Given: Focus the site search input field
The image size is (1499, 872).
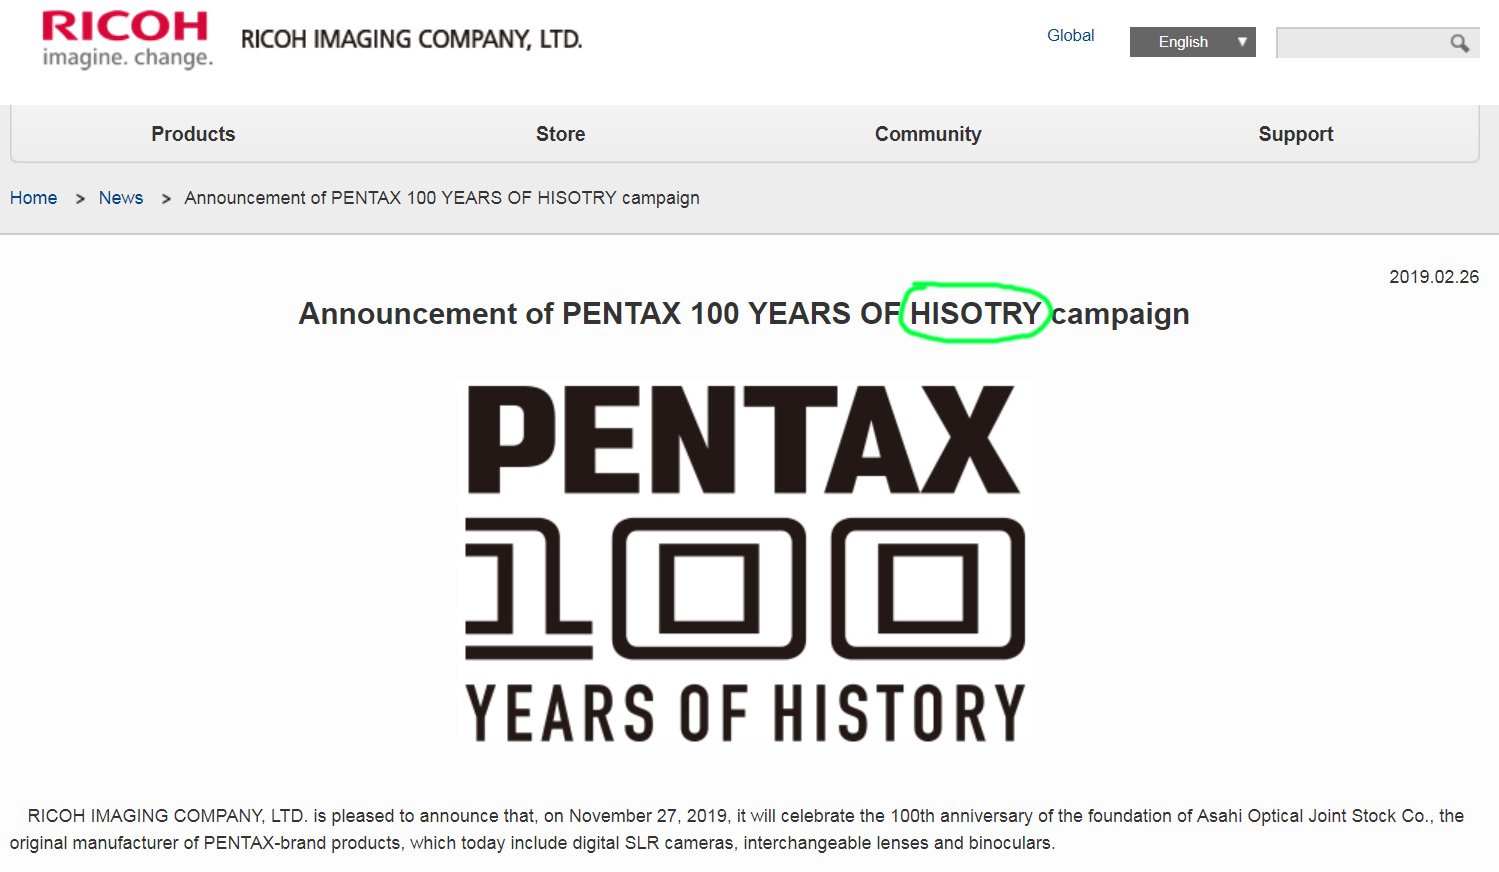Looking at the screenshot, I should point(1360,43).
